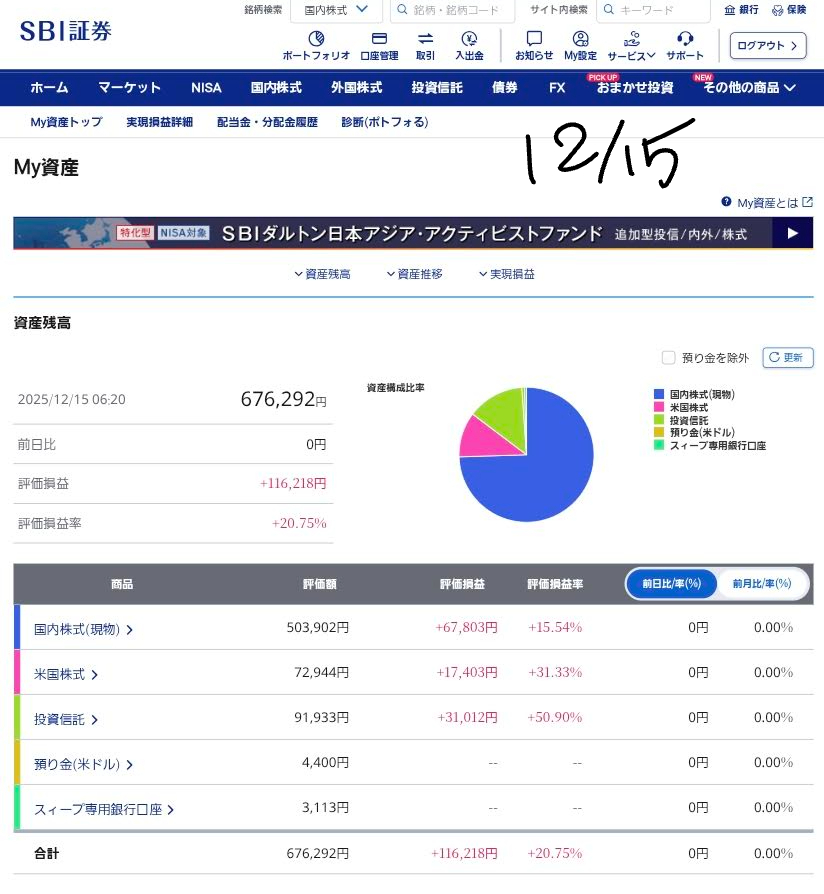This screenshot has height=894, width=824.
Task: Open the 取引 trade icon
Action: pos(425,40)
